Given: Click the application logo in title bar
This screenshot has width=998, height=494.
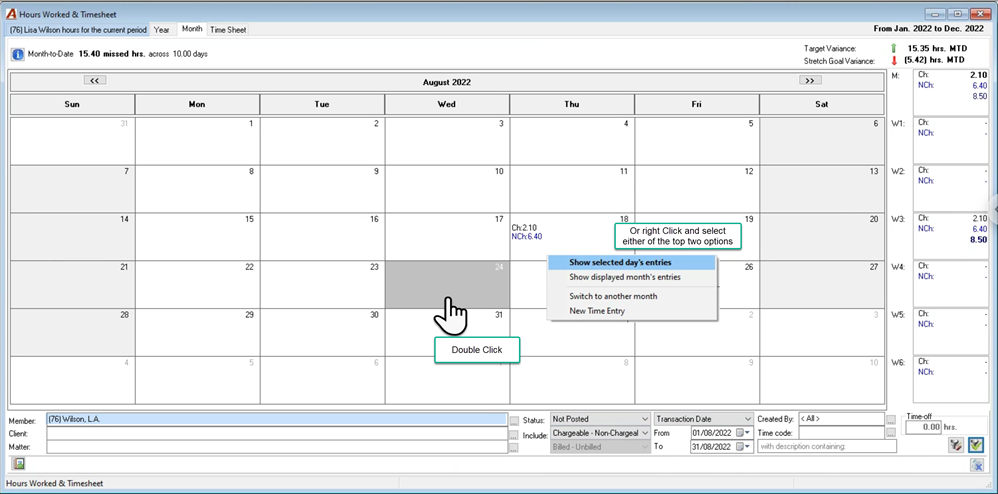Looking at the screenshot, I should (x=11, y=13).
